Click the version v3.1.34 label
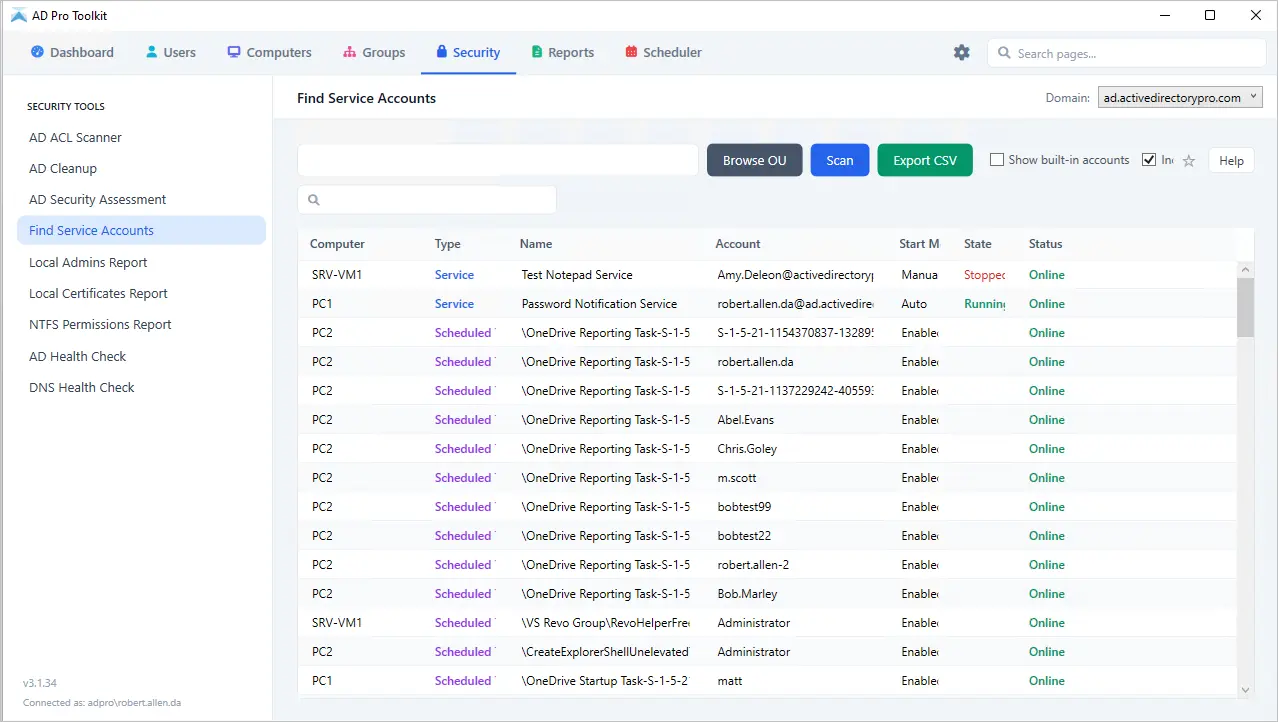The height and width of the screenshot is (722, 1278). coord(40,684)
